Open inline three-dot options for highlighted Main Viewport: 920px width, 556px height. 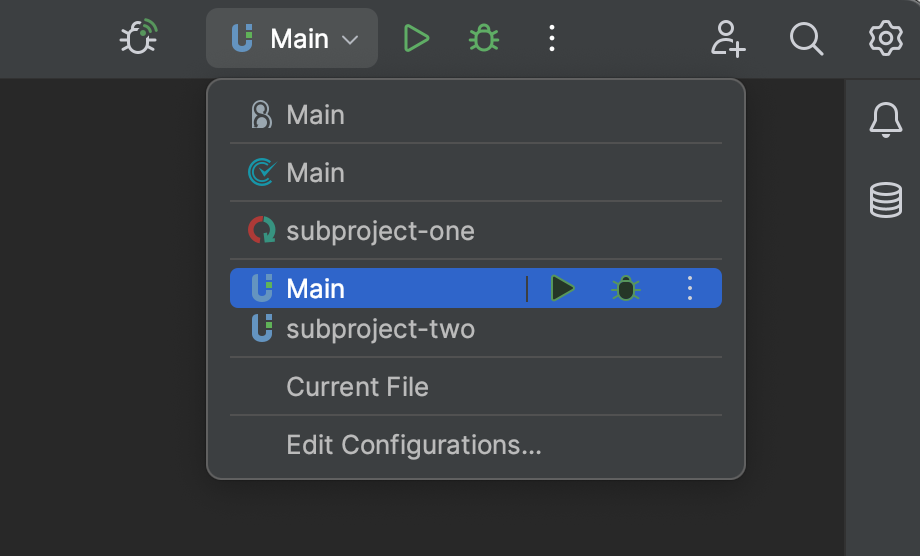689,289
